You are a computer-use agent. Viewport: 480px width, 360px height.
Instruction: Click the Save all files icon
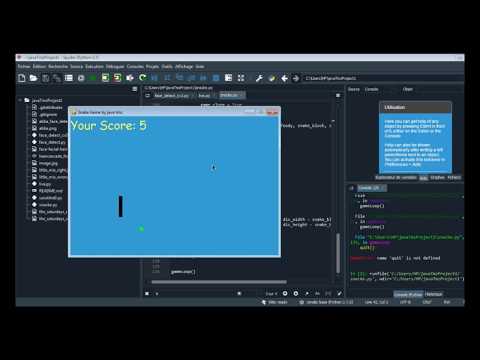pyautogui.click(x=57, y=78)
